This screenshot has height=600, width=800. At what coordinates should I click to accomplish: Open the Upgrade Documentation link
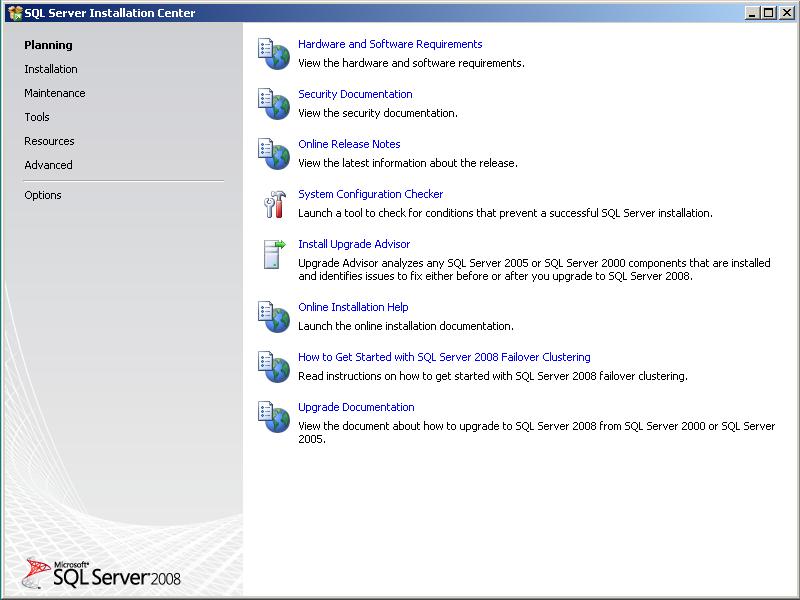click(356, 407)
